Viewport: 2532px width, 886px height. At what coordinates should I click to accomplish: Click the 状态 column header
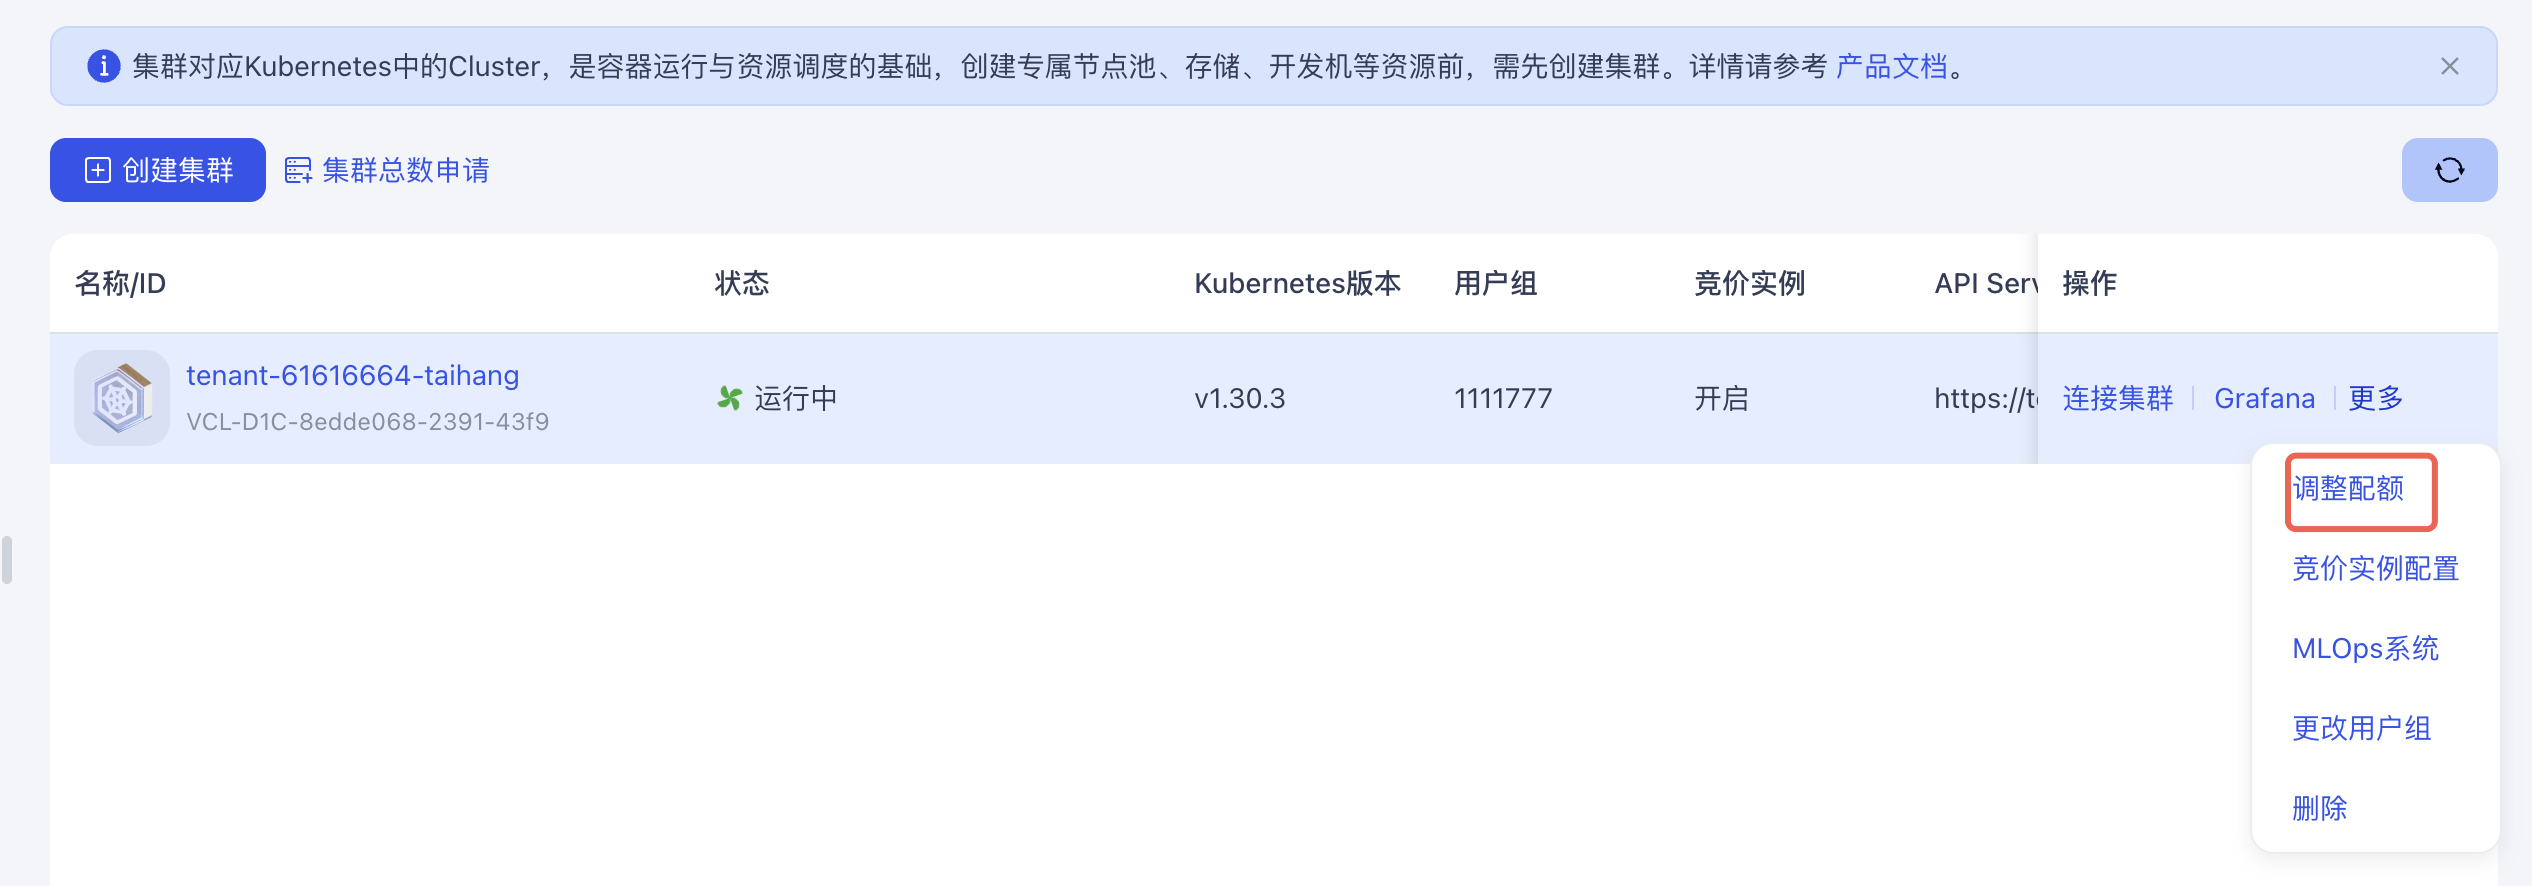point(741,284)
